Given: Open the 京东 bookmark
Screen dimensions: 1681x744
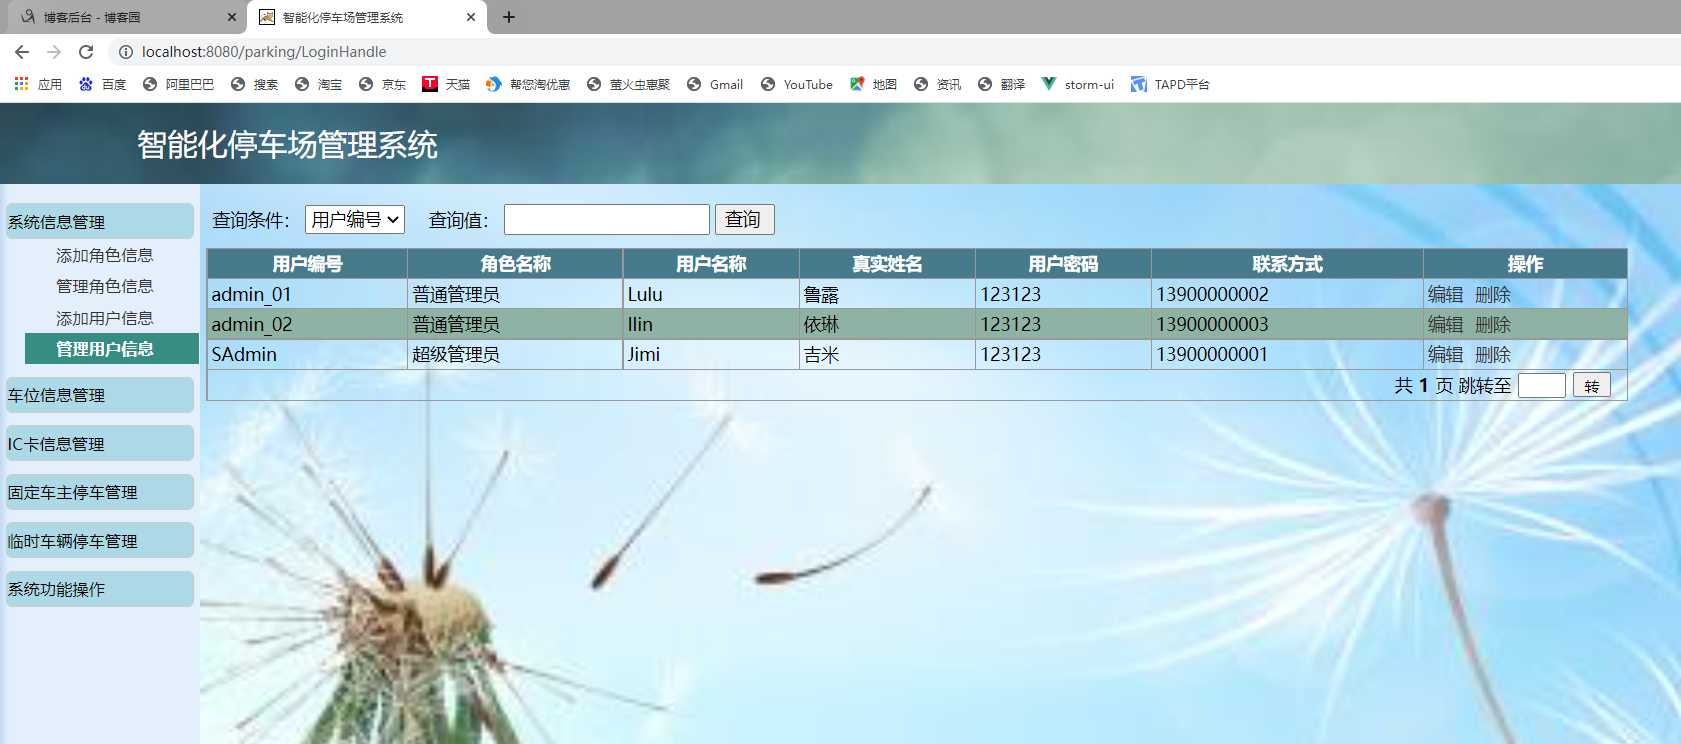Looking at the screenshot, I should [382, 85].
